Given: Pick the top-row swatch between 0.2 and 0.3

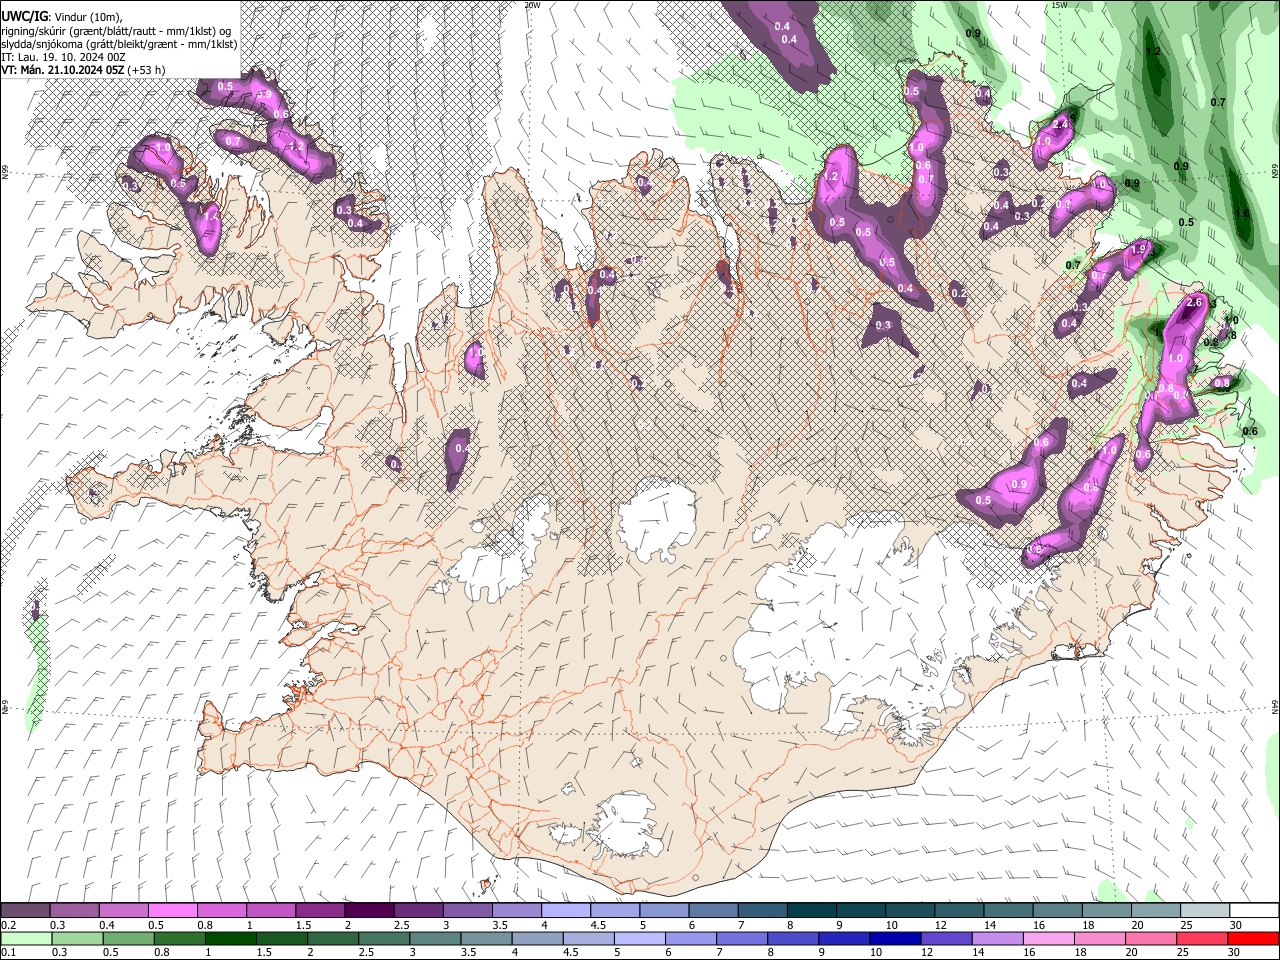Looking at the screenshot, I should (26, 911).
